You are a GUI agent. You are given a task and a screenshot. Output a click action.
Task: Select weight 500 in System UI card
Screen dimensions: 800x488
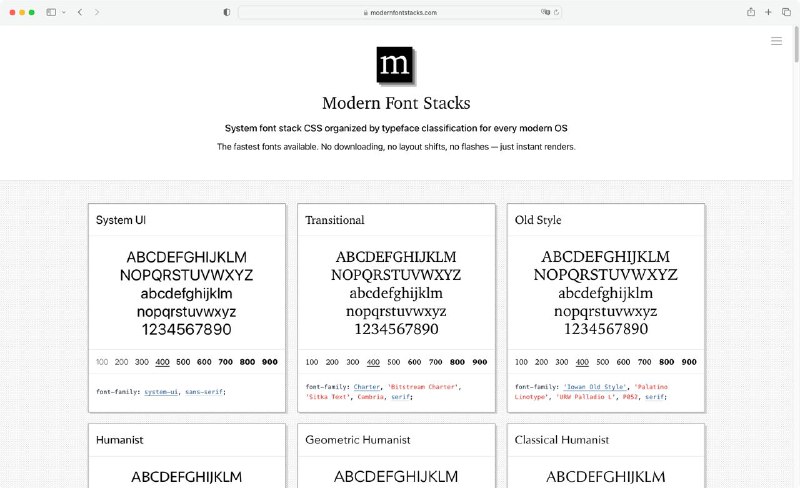click(183, 362)
